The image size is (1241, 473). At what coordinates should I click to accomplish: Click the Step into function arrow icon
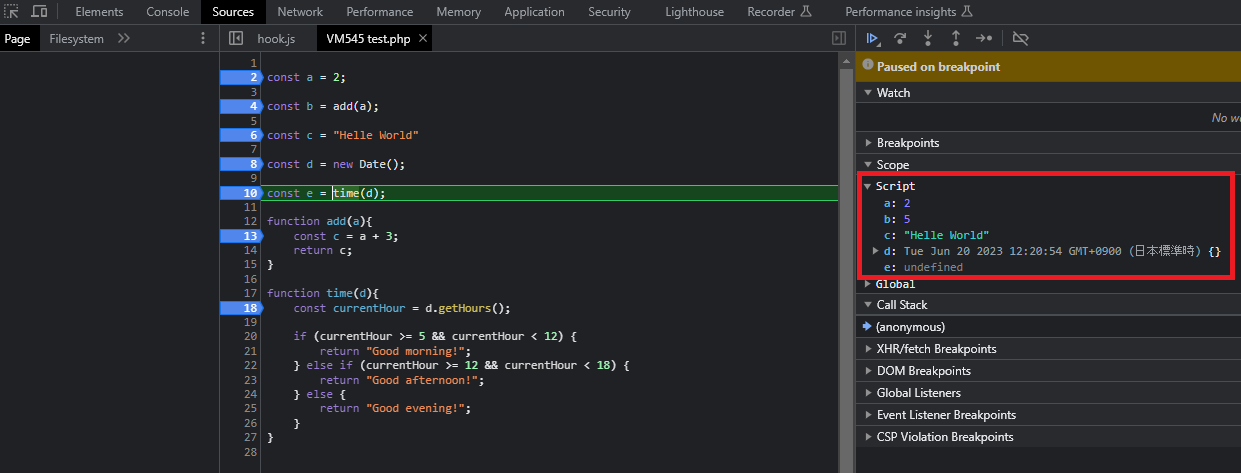928,38
